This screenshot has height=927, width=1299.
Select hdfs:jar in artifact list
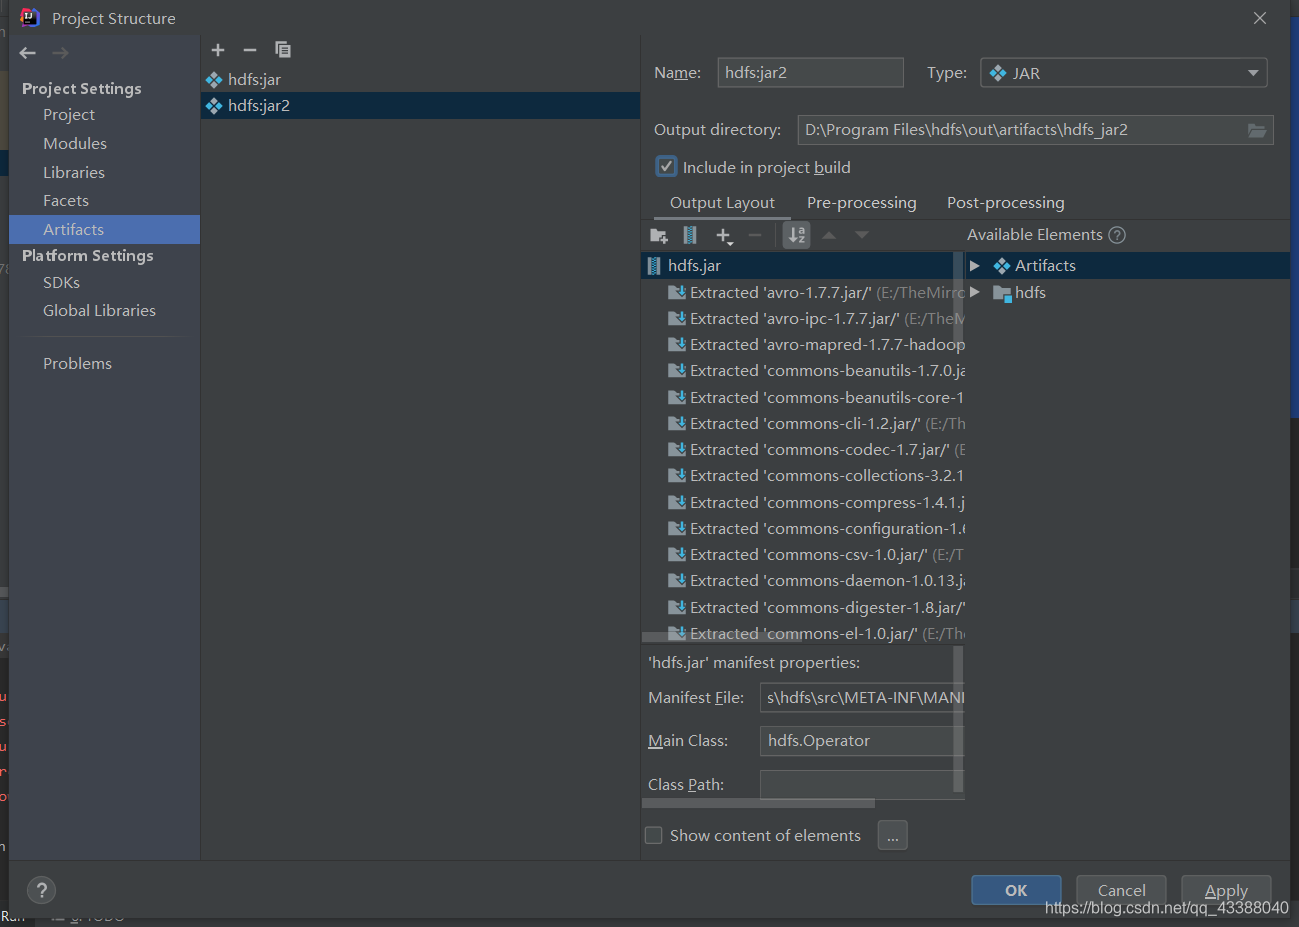[420, 80]
